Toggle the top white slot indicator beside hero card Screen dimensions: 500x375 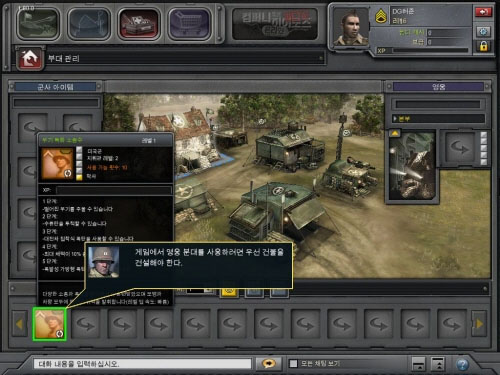tap(484, 135)
